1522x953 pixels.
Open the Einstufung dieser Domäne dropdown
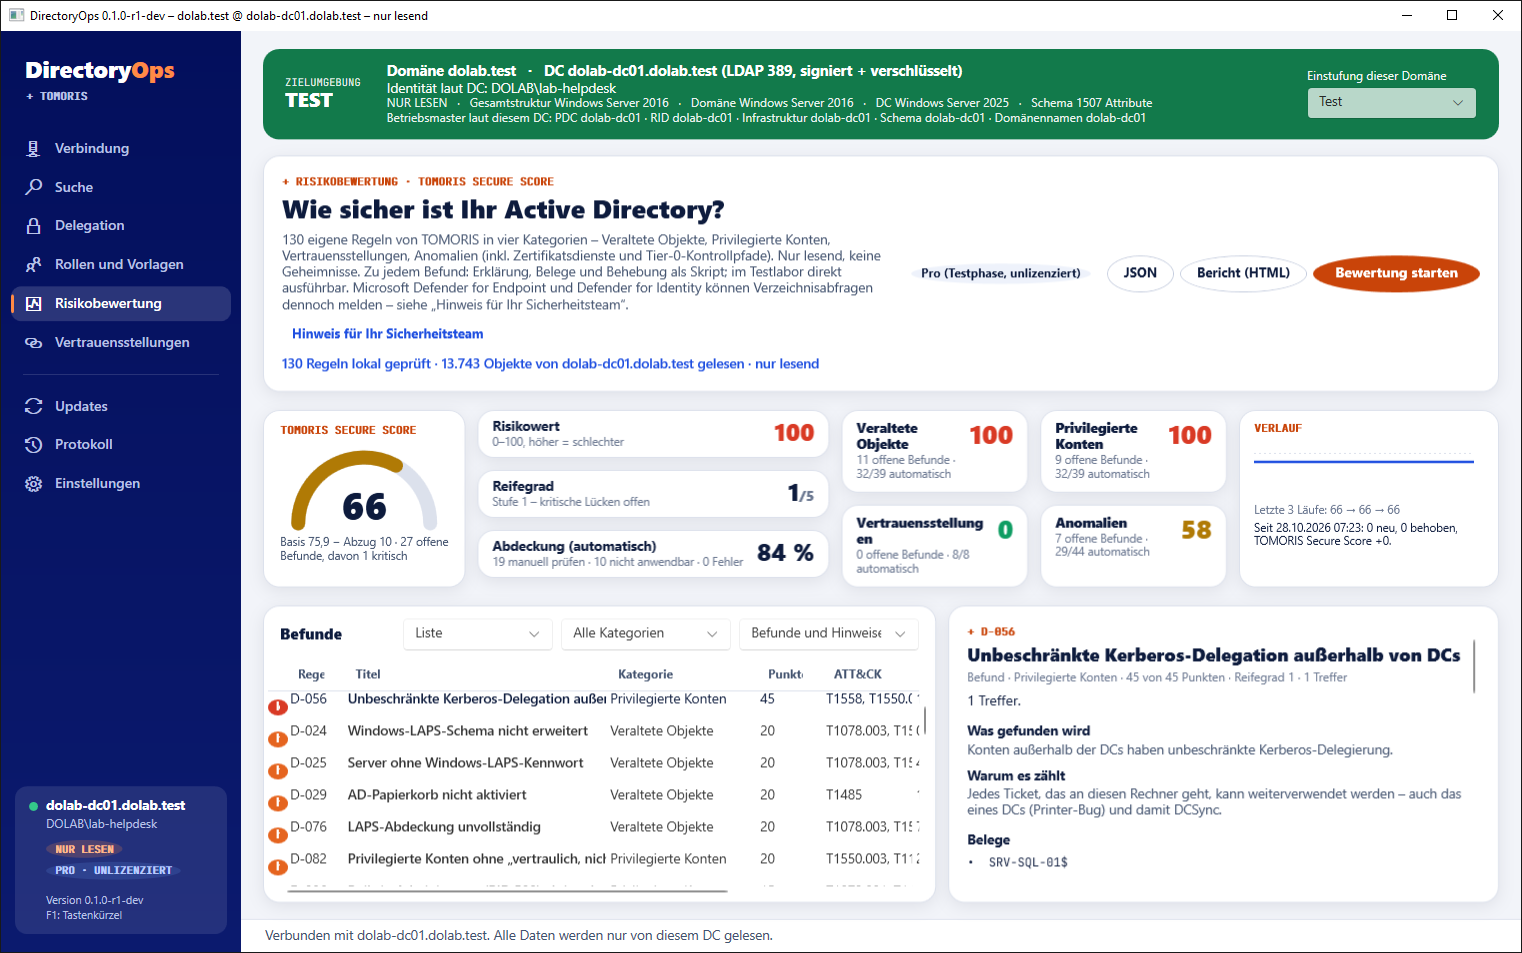pos(1391,102)
